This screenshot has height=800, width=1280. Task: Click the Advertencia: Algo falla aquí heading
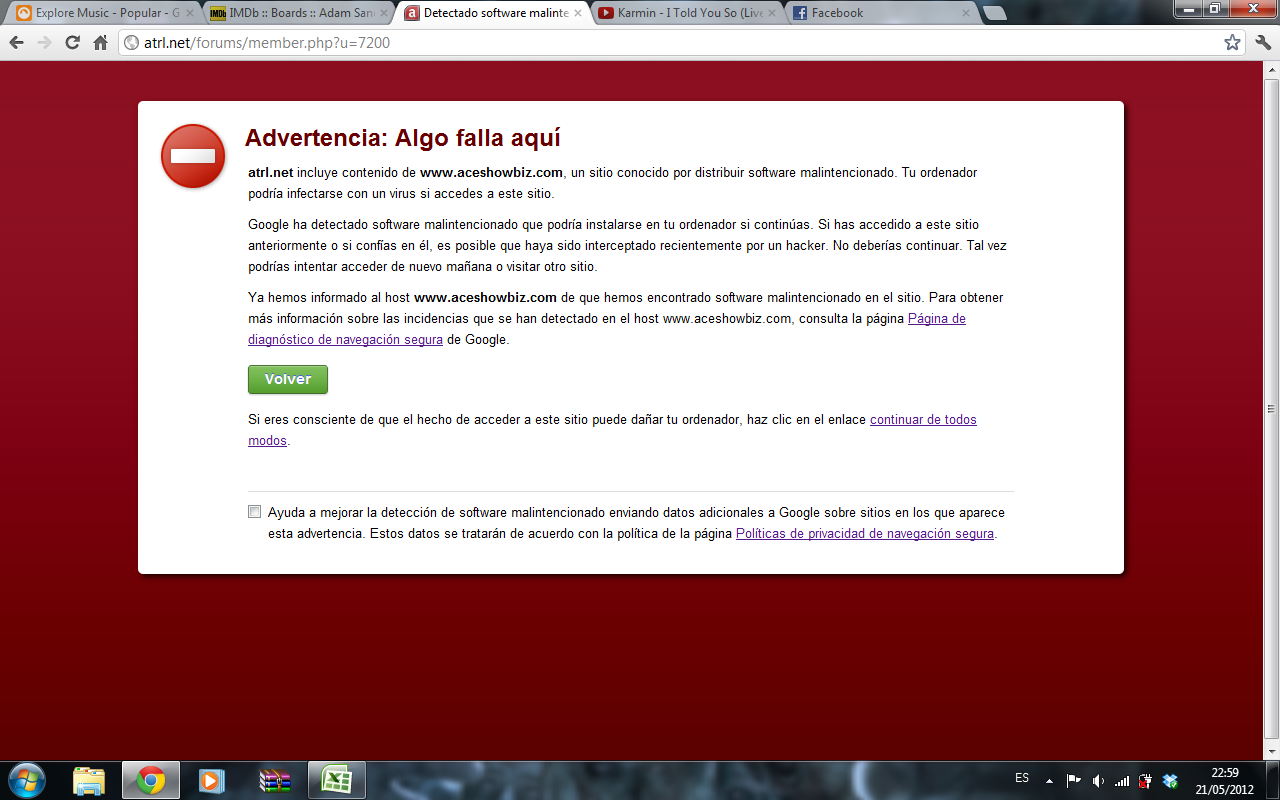[x=403, y=138]
